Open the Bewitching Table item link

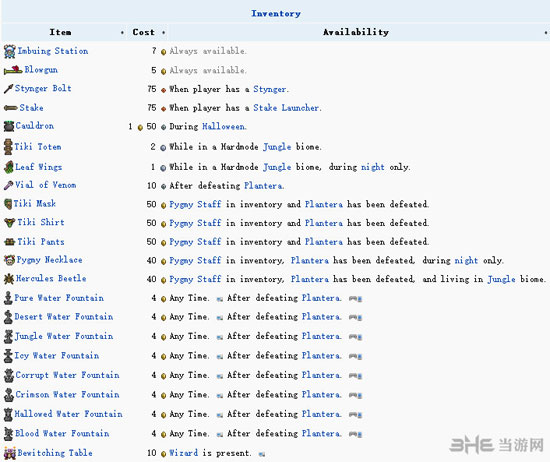click(x=55, y=453)
